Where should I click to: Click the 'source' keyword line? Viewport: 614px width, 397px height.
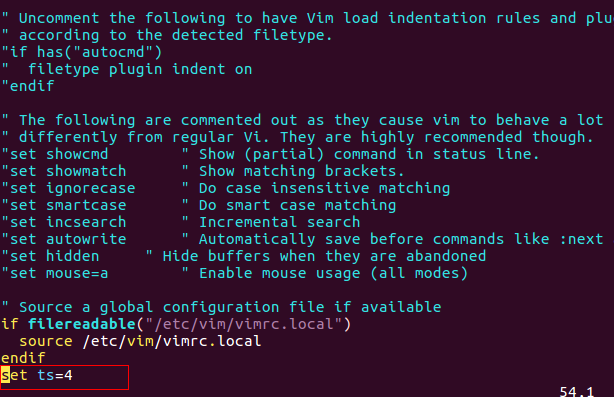pyautogui.click(x=140, y=341)
